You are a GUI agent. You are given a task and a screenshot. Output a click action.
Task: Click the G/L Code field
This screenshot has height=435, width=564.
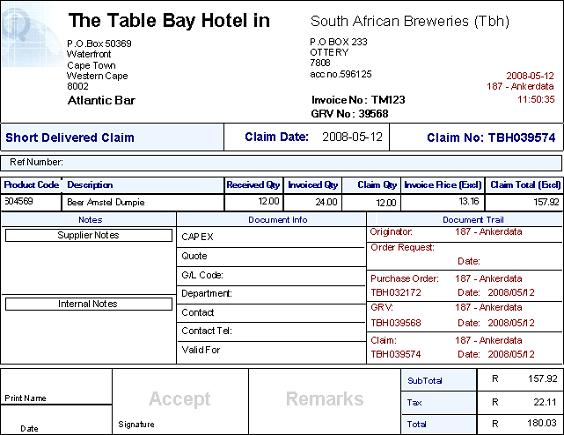click(272, 276)
